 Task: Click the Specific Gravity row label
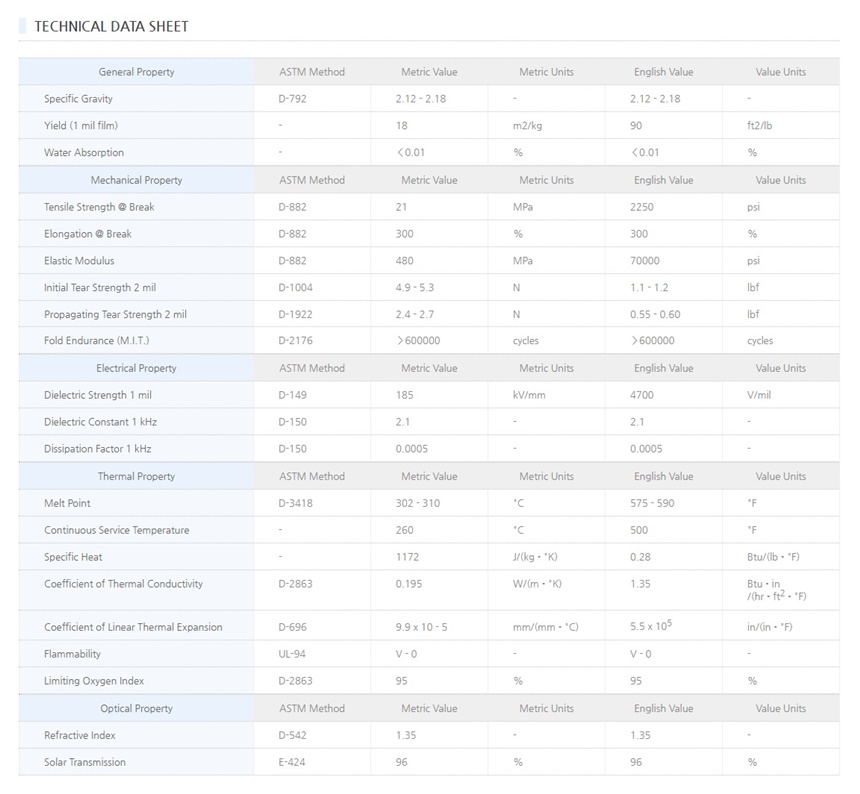tap(78, 99)
